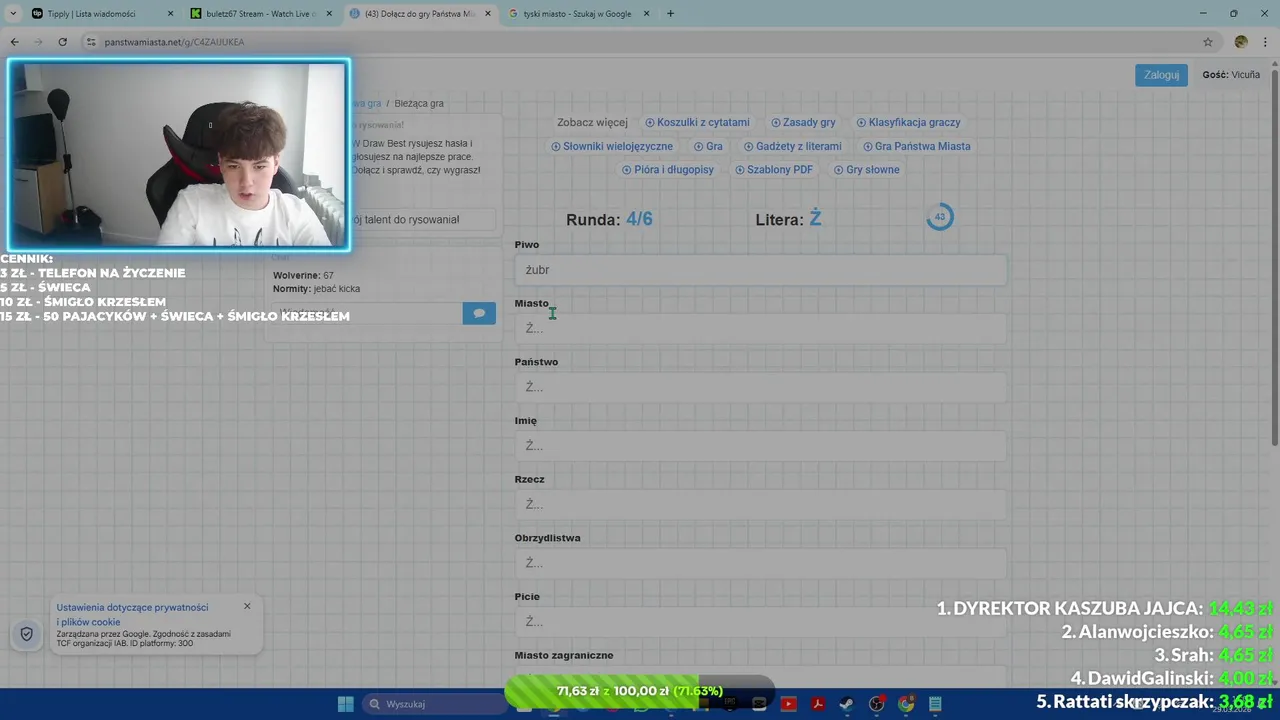Viewport: 1280px width, 720px height.
Task: Focus the Rzecz answer field
Action: tap(760, 504)
